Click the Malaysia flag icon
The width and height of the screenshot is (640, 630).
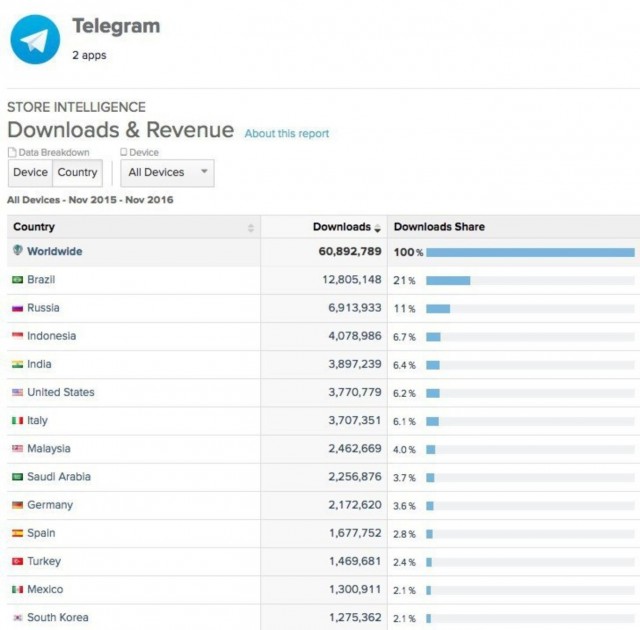pos(18,448)
